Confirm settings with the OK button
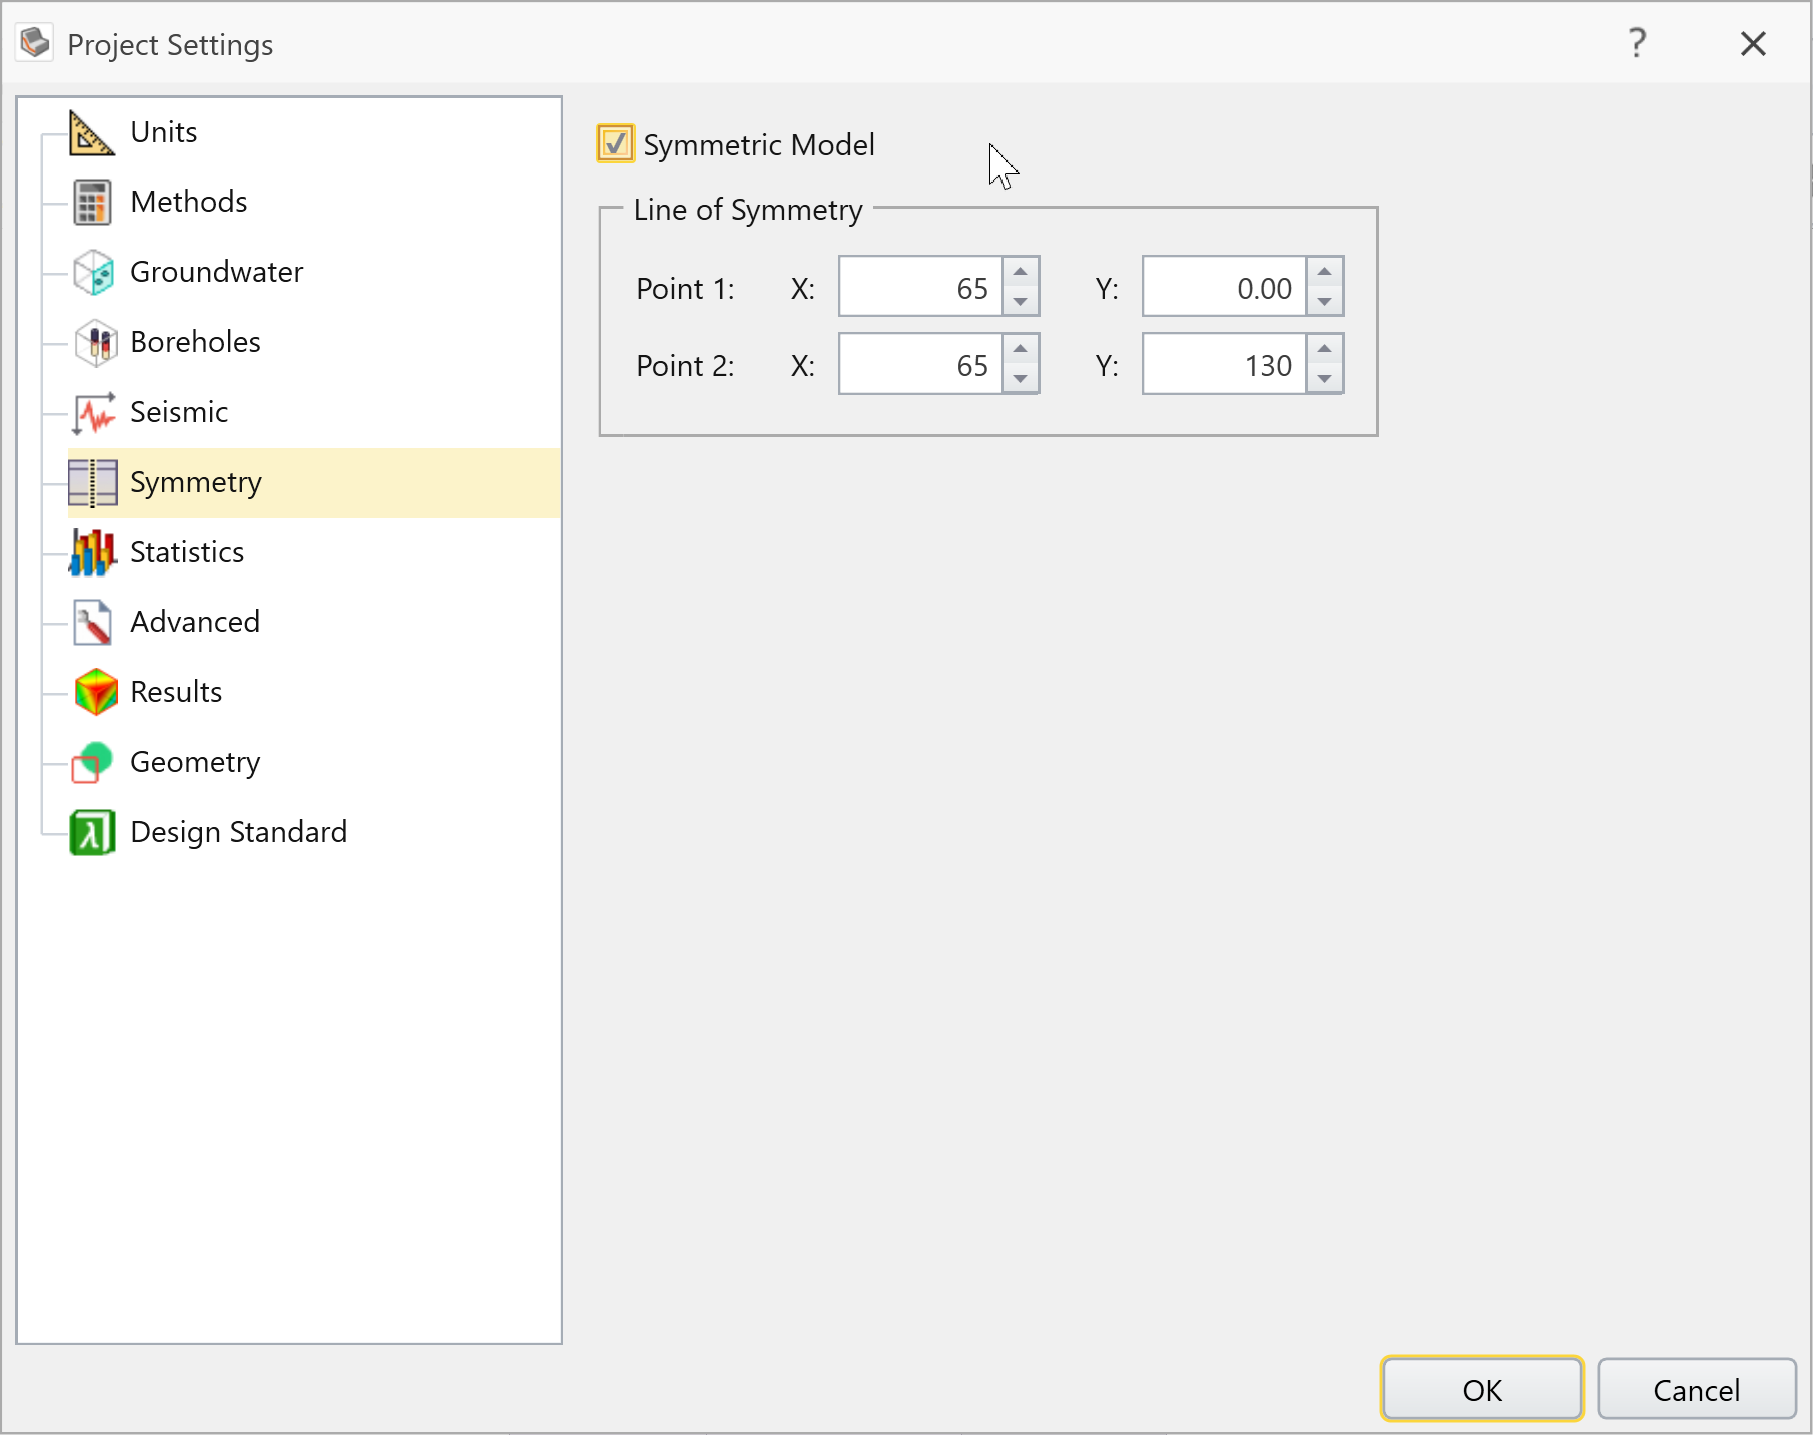 click(1482, 1389)
